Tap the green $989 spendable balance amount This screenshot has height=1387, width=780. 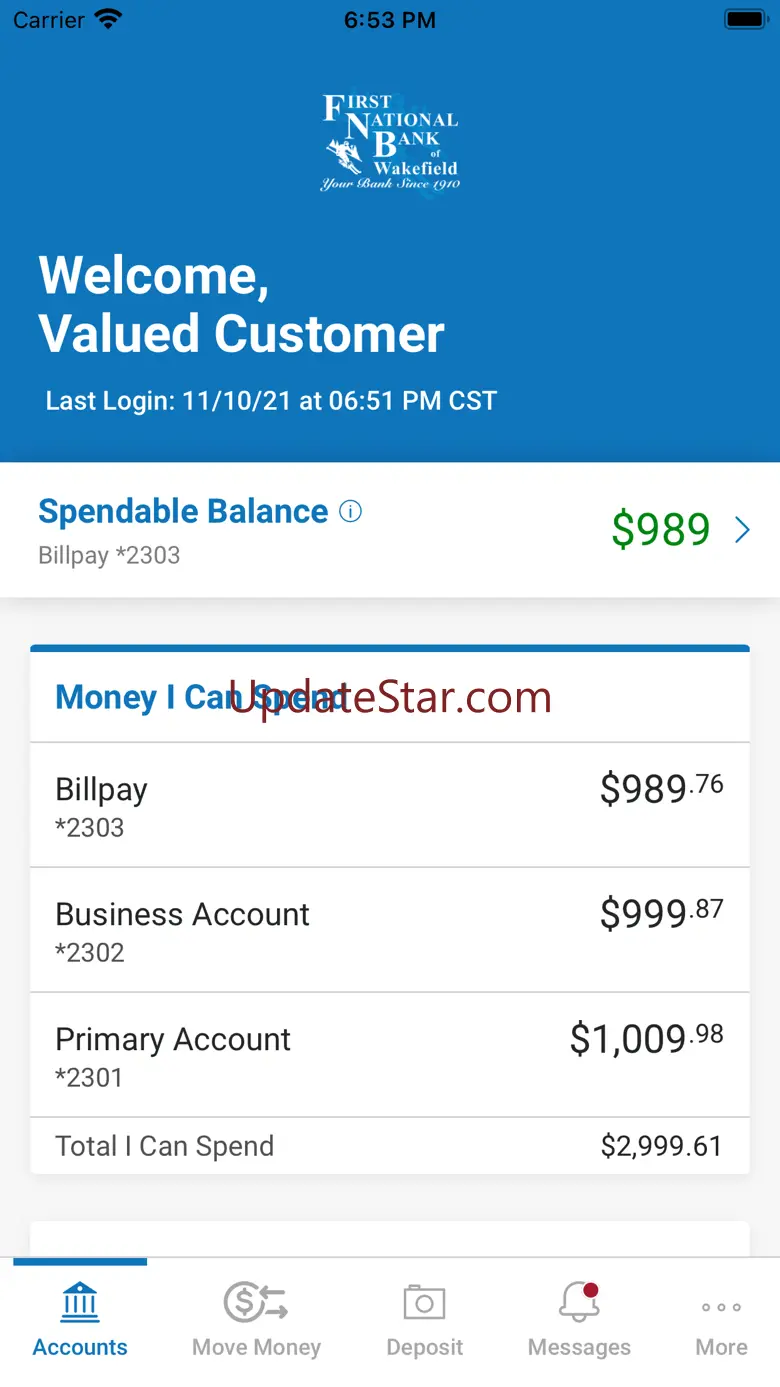[x=660, y=530]
